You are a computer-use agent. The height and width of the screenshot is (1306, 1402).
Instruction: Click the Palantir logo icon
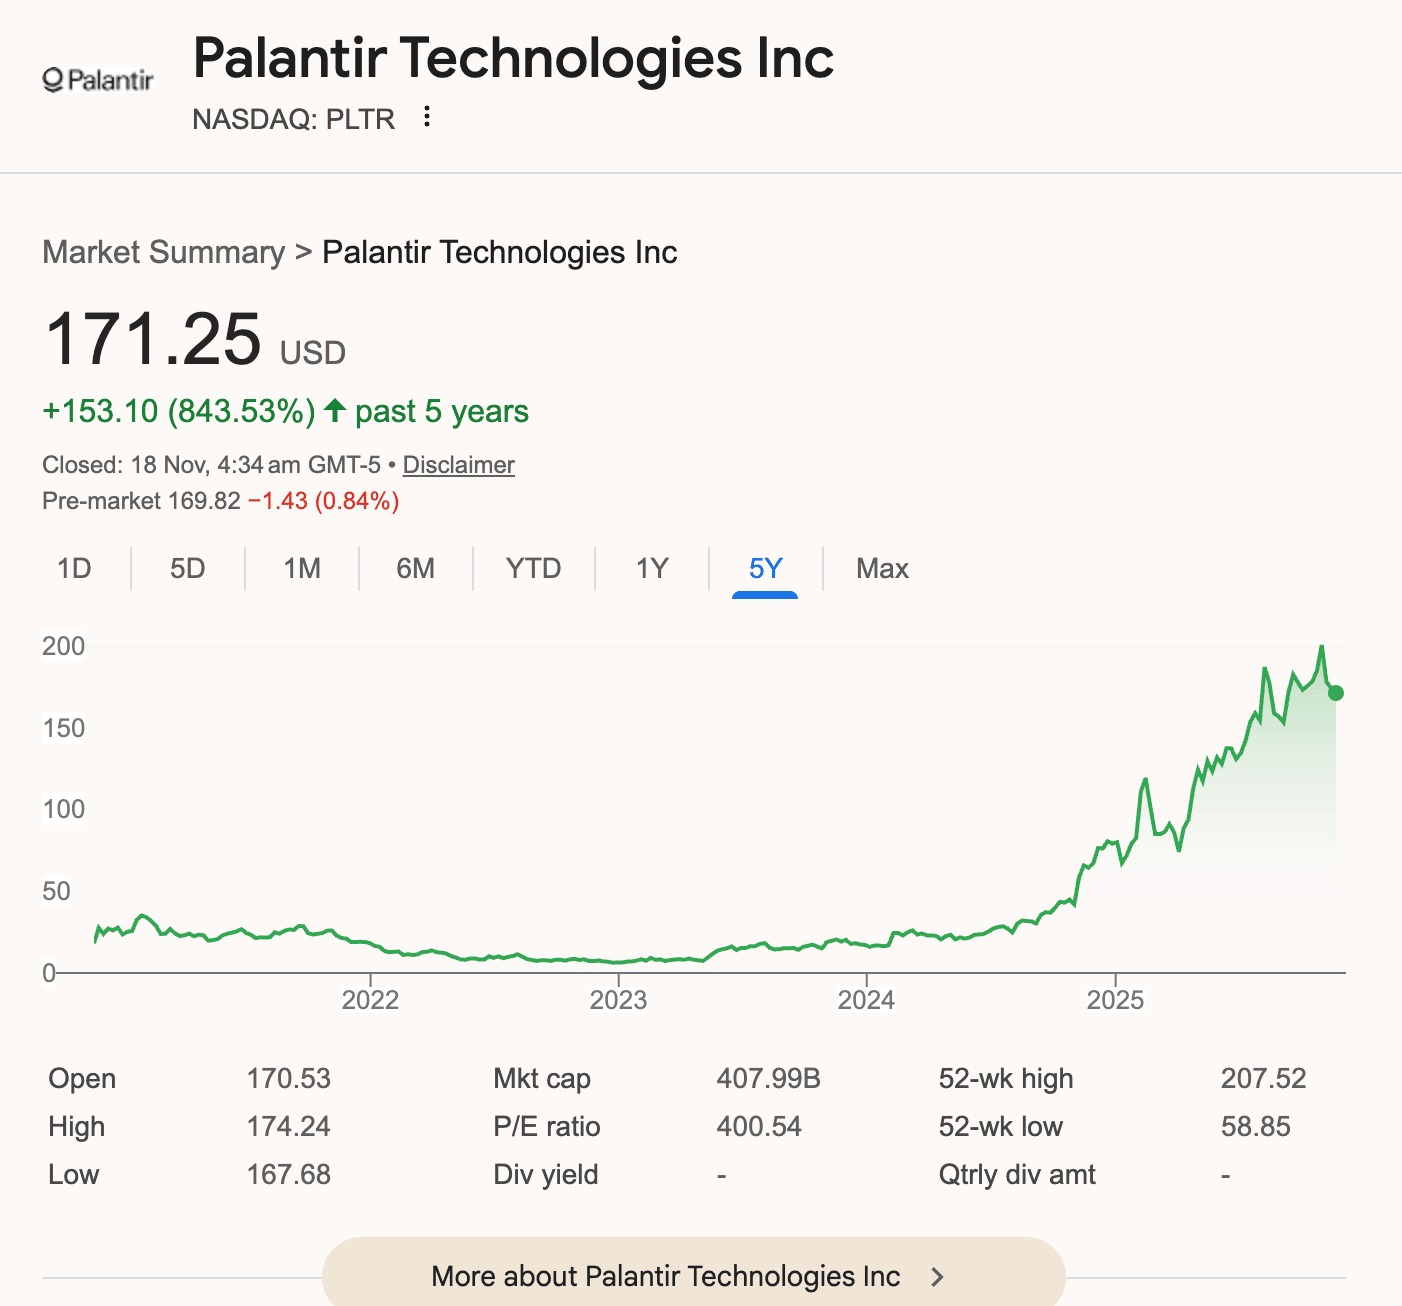(x=98, y=80)
